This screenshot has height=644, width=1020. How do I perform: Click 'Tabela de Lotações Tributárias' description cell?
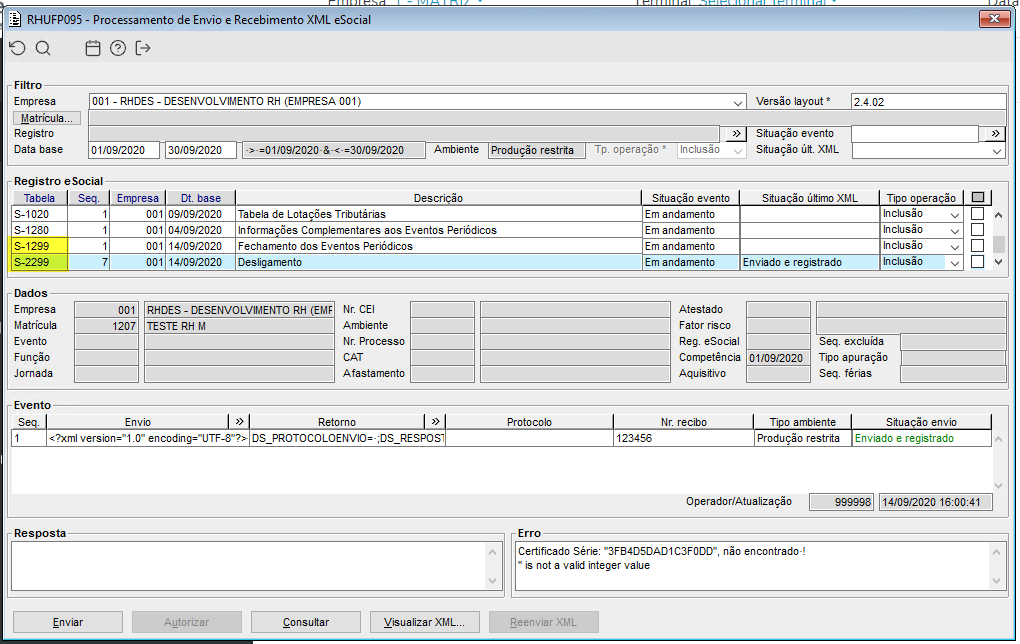[x=438, y=214]
